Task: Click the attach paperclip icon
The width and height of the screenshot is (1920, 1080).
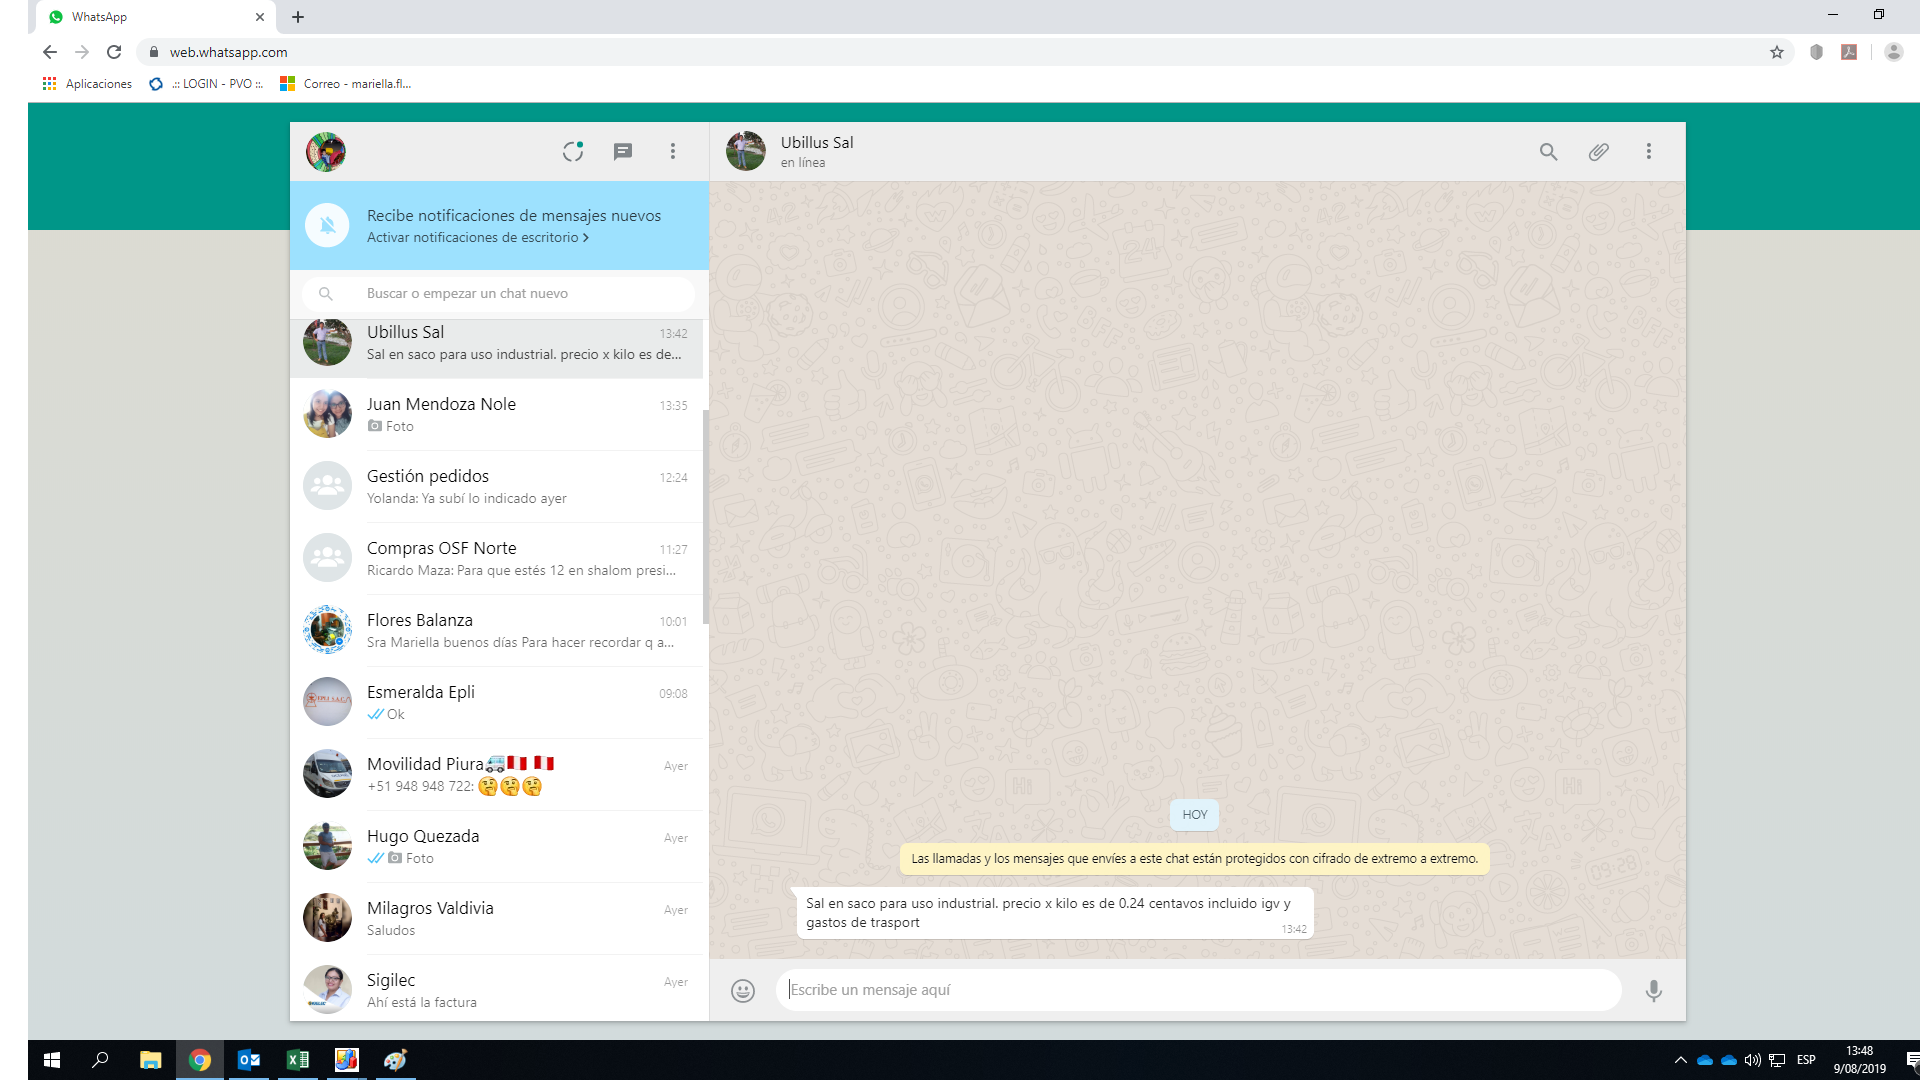Action: (x=1598, y=152)
